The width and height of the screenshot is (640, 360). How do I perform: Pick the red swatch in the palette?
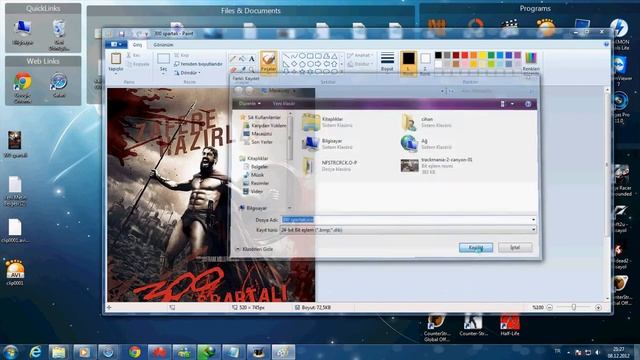point(464,55)
